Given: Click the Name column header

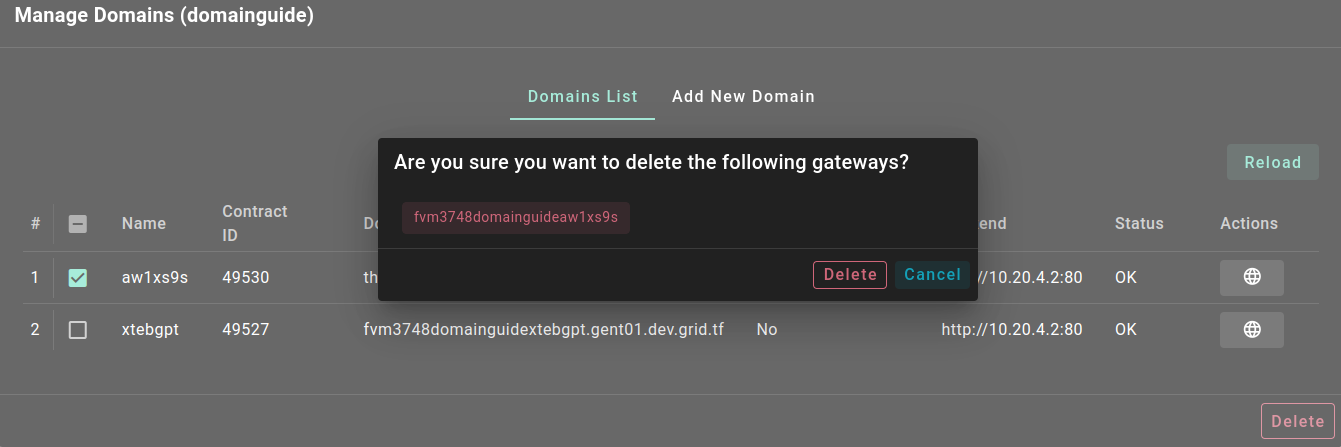Looking at the screenshot, I should click(x=144, y=224).
